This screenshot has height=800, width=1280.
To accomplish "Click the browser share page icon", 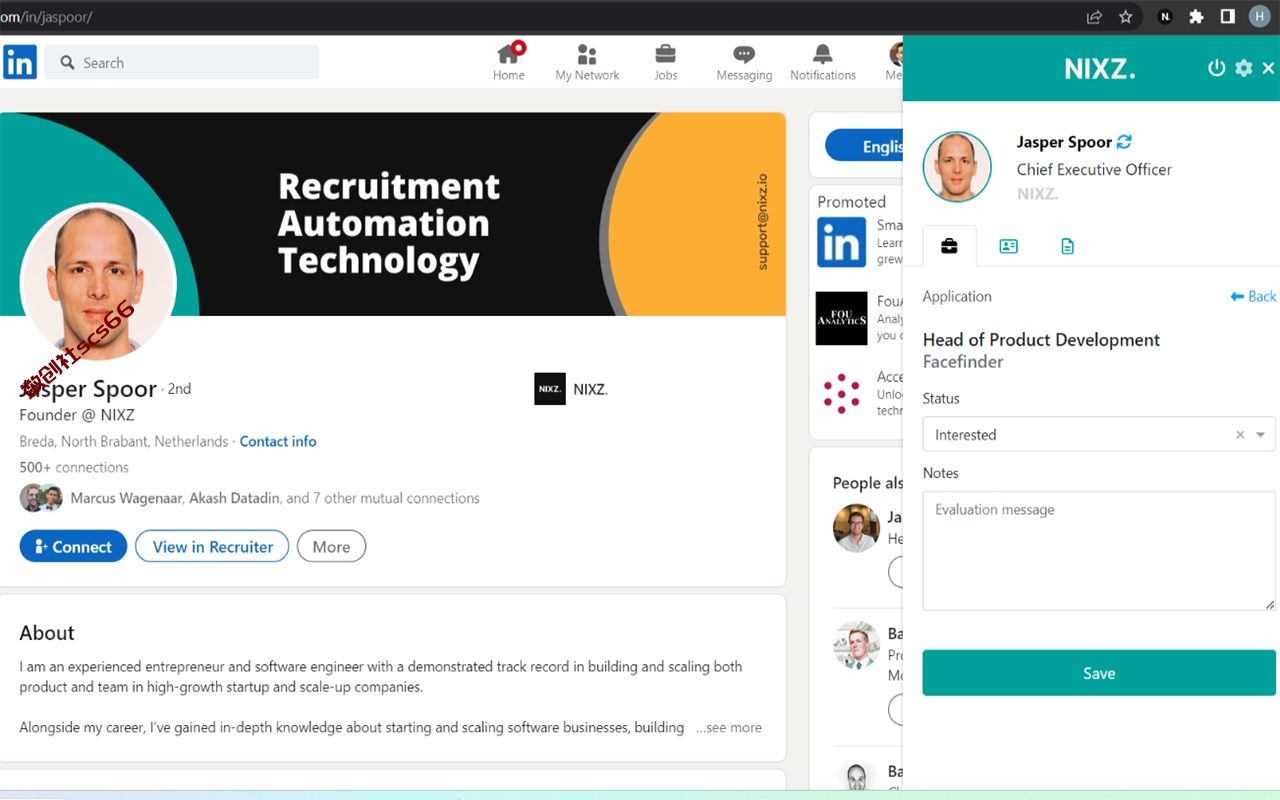I will (x=1094, y=17).
